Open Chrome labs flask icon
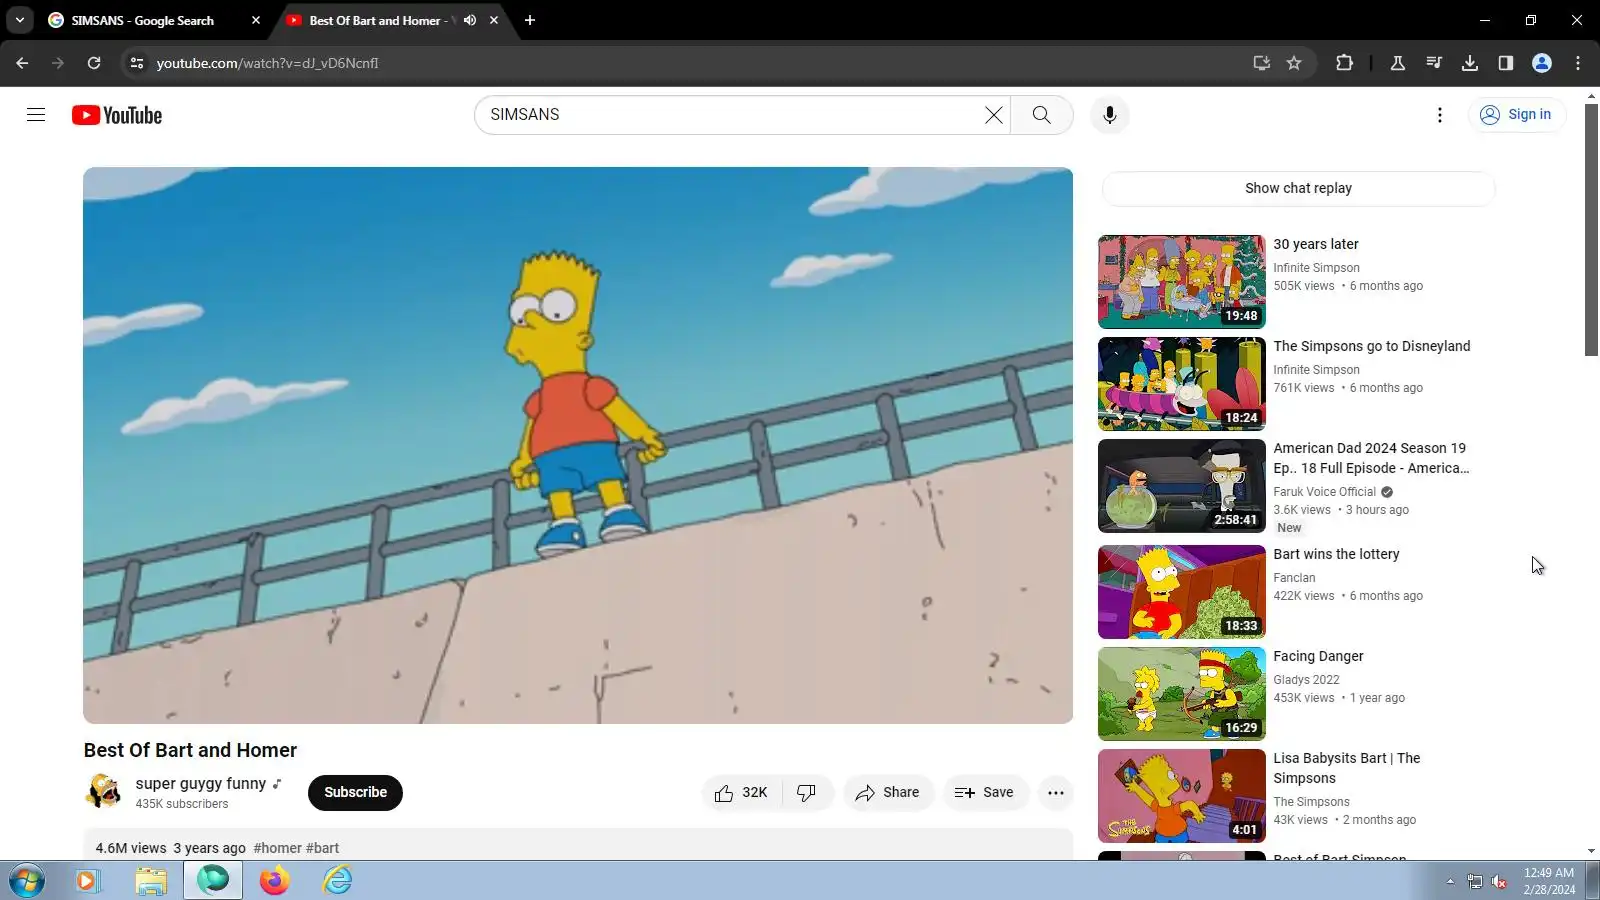 point(1398,63)
